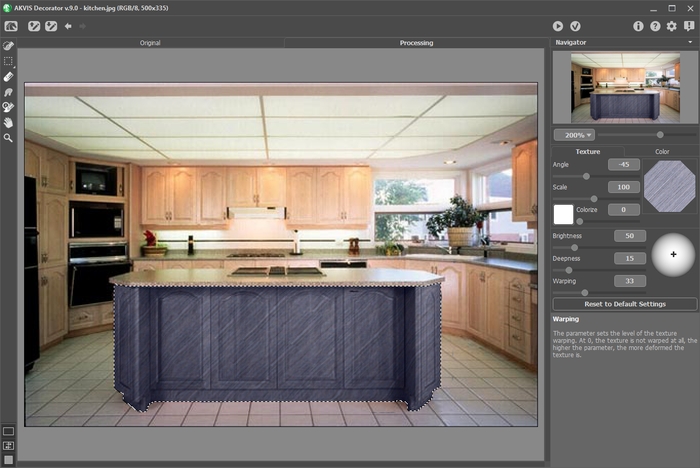Select the Quick Selection brush tool
The height and width of the screenshot is (468, 700).
pos(8,46)
